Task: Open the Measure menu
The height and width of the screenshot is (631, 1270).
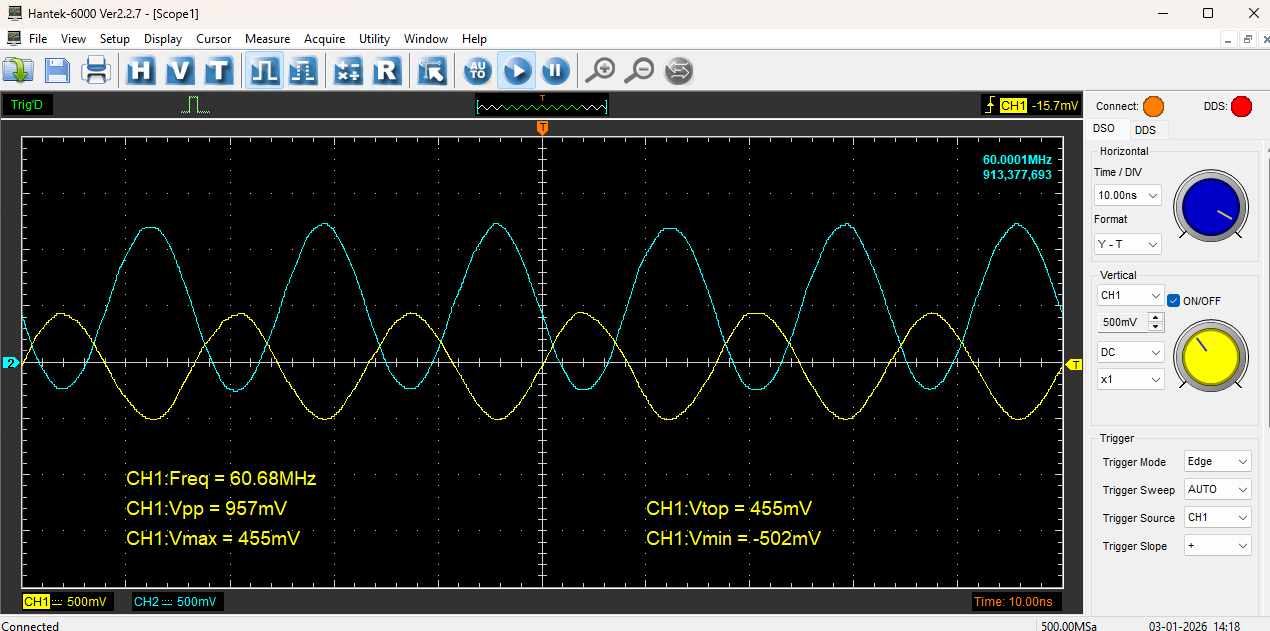Action: (x=268, y=39)
